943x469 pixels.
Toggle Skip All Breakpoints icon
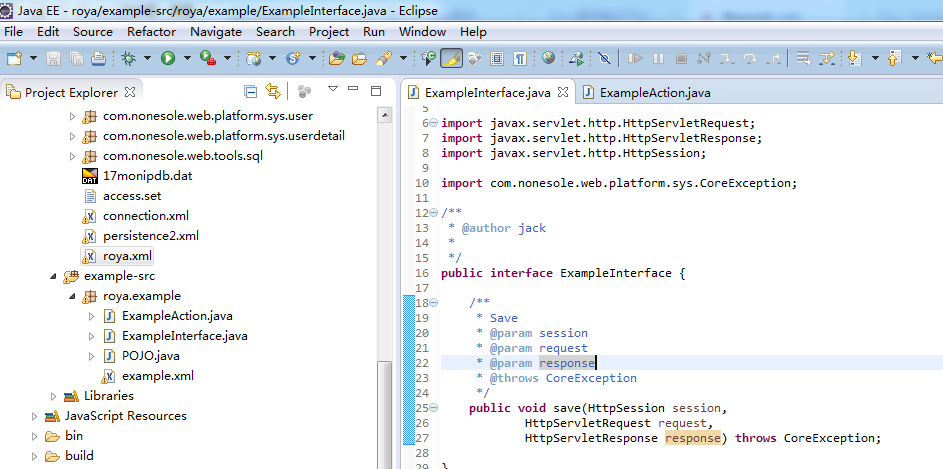coord(604,58)
